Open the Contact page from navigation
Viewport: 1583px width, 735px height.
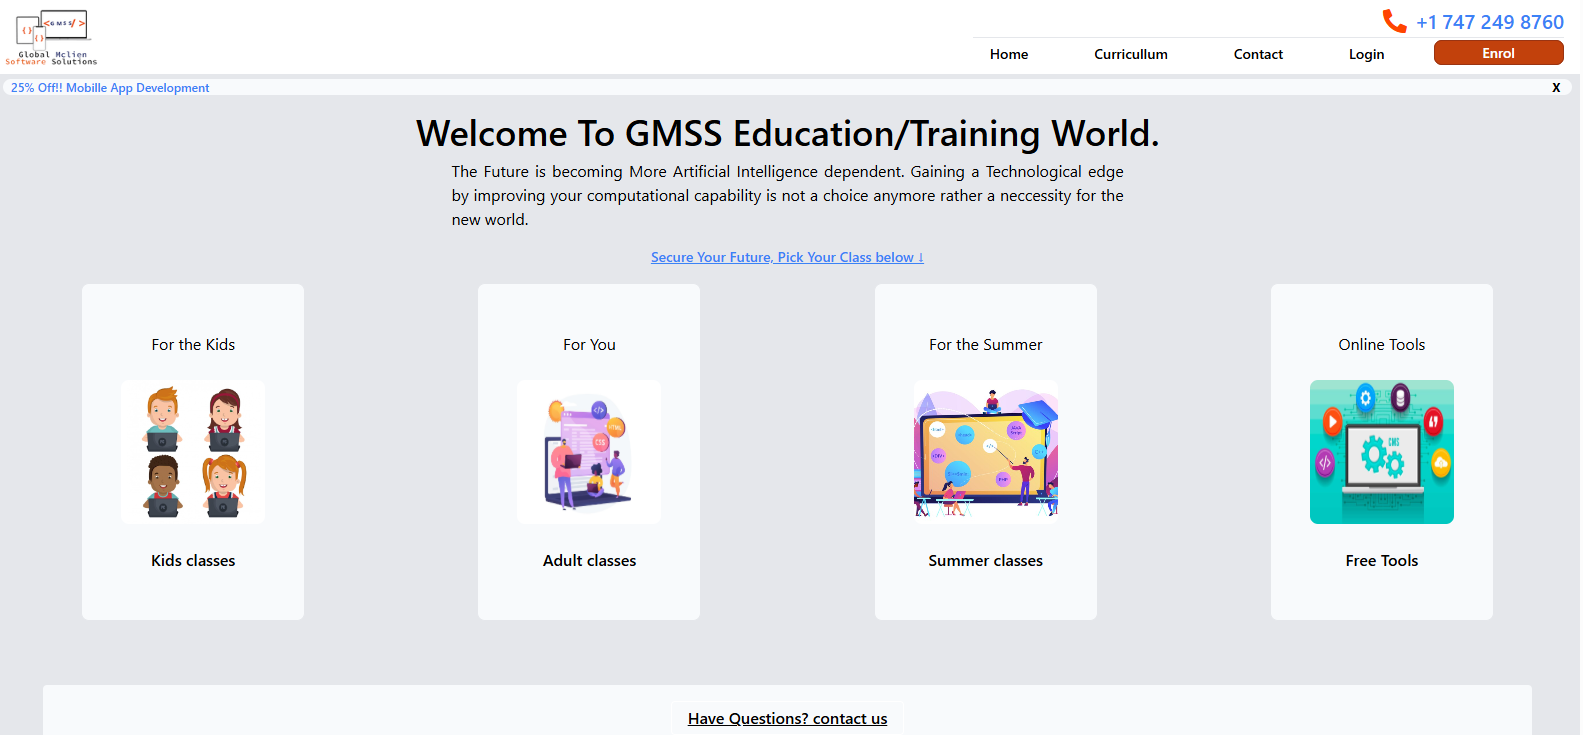[x=1257, y=54]
